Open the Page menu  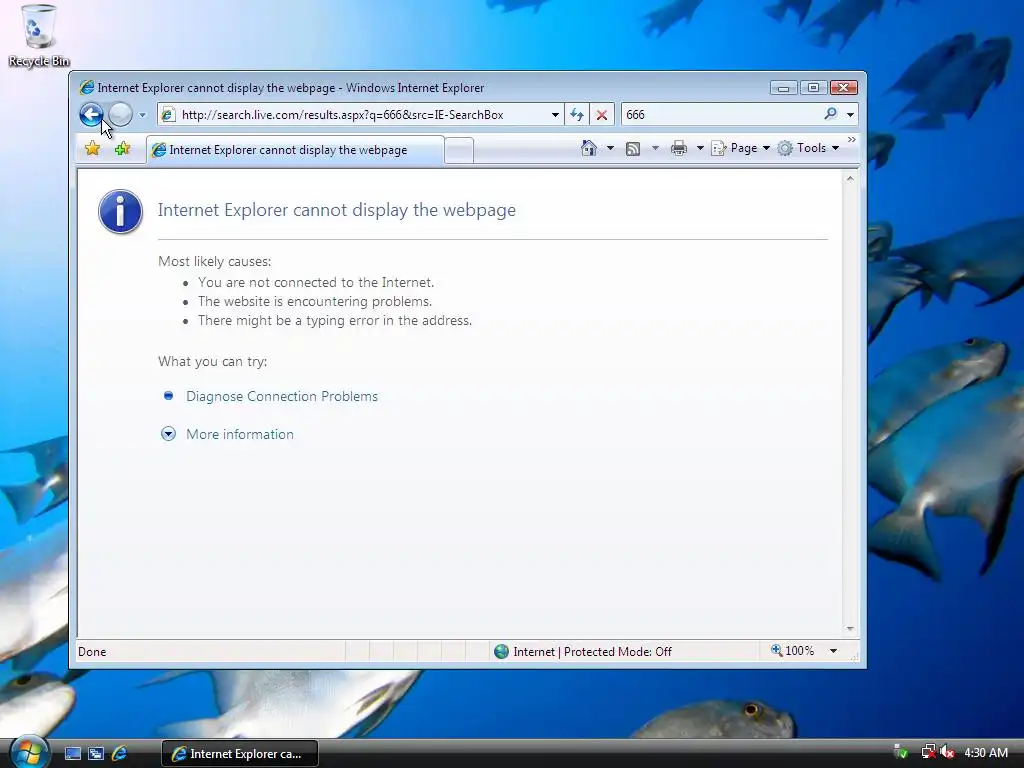741,148
